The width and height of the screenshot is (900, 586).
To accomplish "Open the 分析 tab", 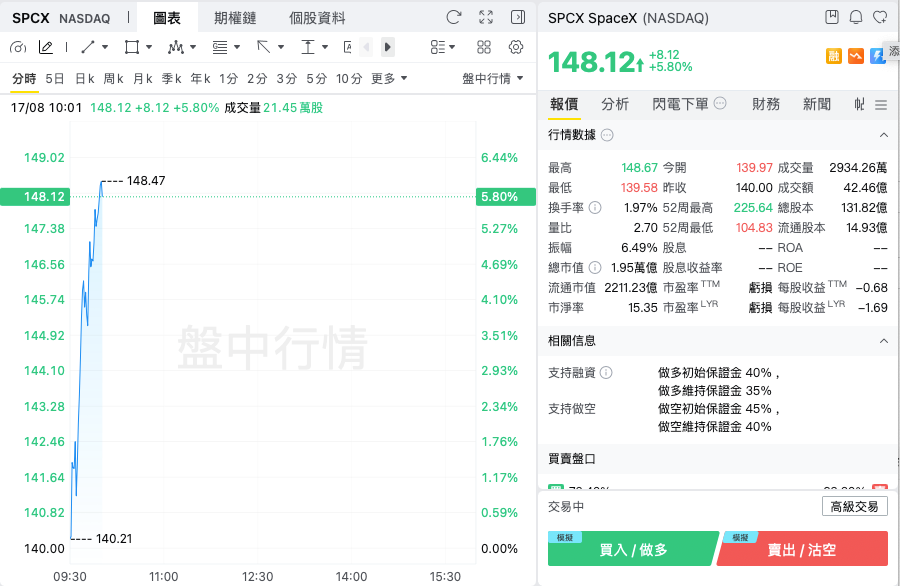I will pos(615,104).
